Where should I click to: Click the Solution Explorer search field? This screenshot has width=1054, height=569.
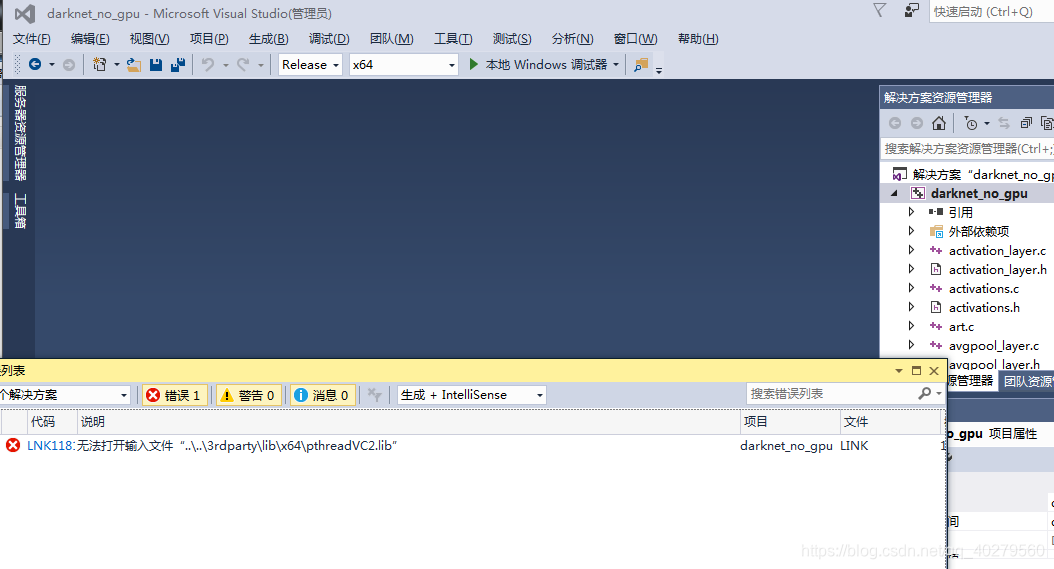click(x=967, y=149)
